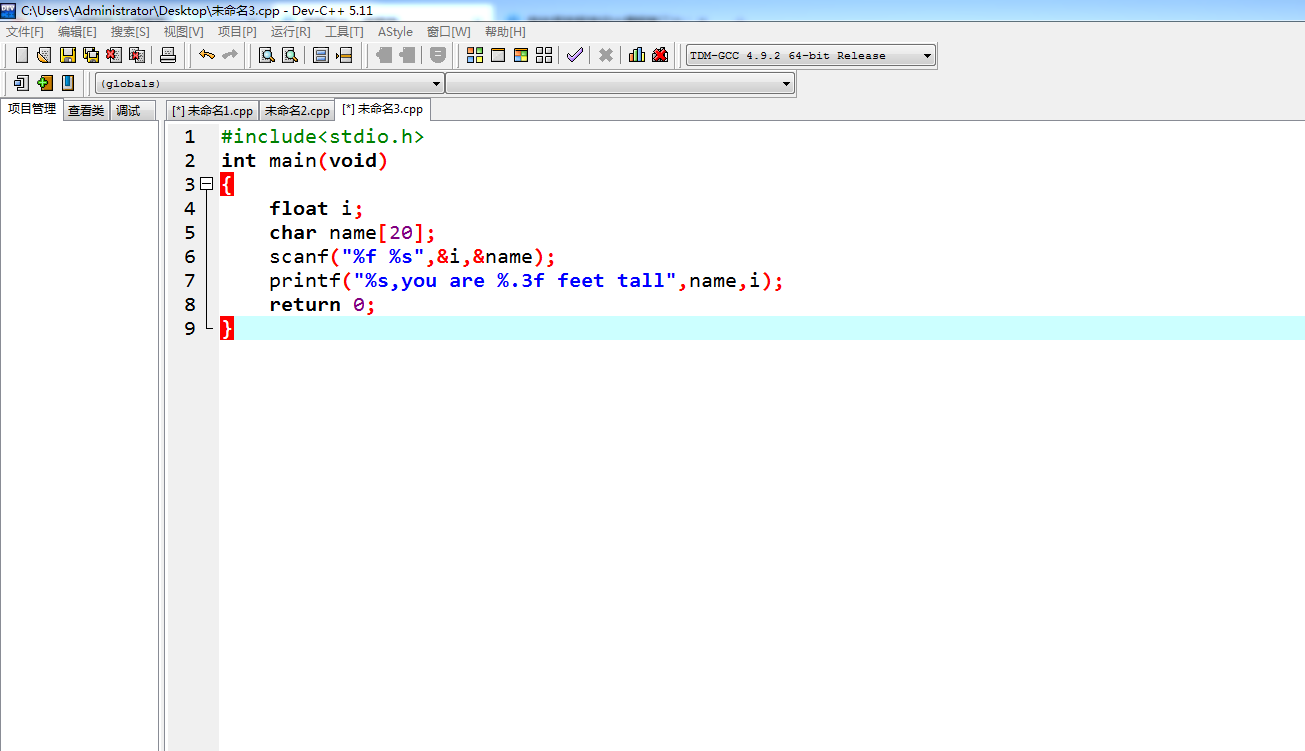
Task: Open the 帮助[H] menu
Action: 505,32
